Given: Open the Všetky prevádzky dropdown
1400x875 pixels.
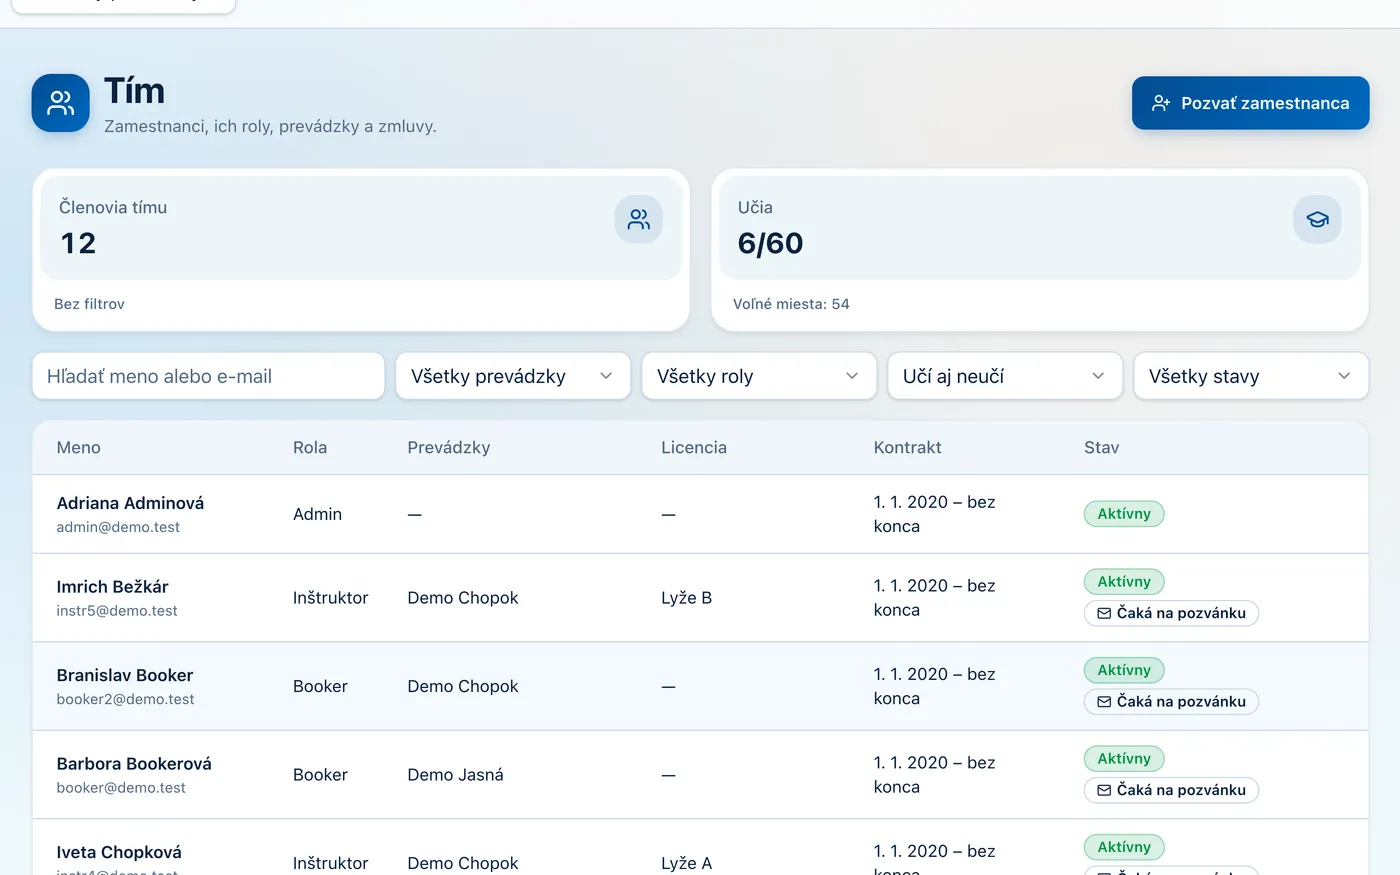Looking at the screenshot, I should point(513,376).
